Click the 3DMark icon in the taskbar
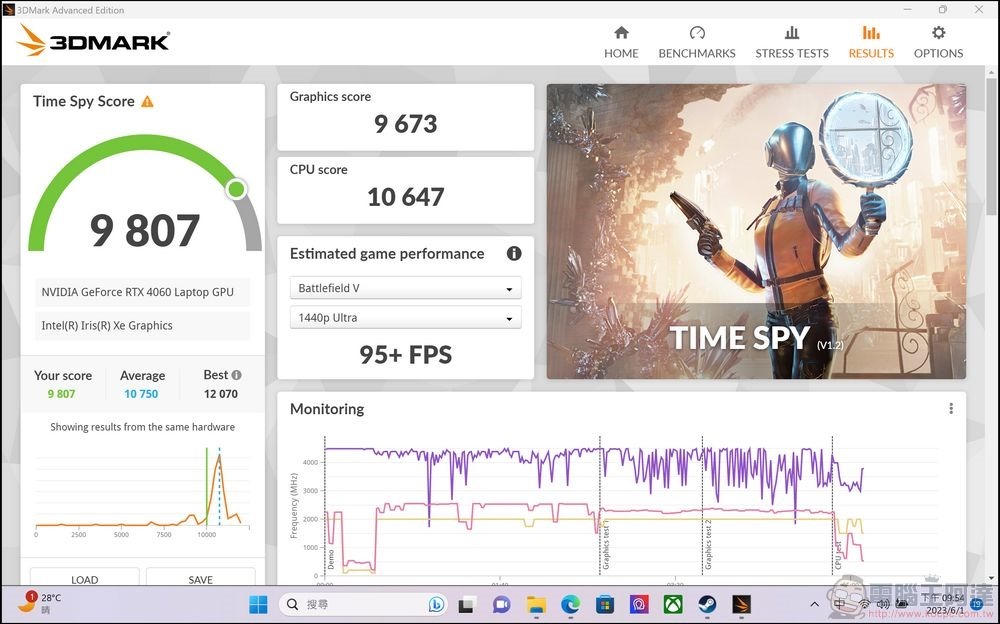Screen dimensions: 1000x624 click(740, 605)
